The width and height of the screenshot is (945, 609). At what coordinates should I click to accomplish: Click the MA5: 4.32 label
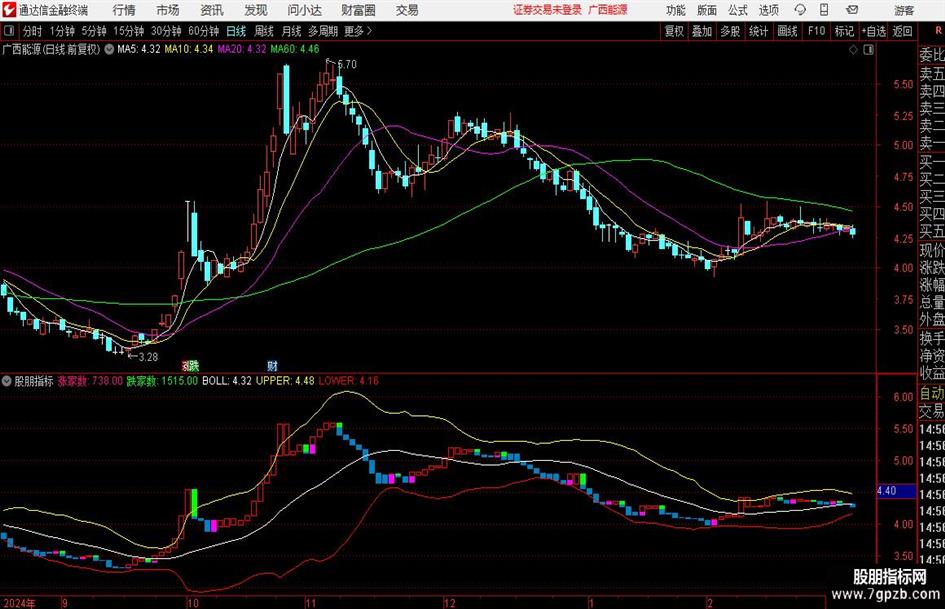tap(139, 49)
